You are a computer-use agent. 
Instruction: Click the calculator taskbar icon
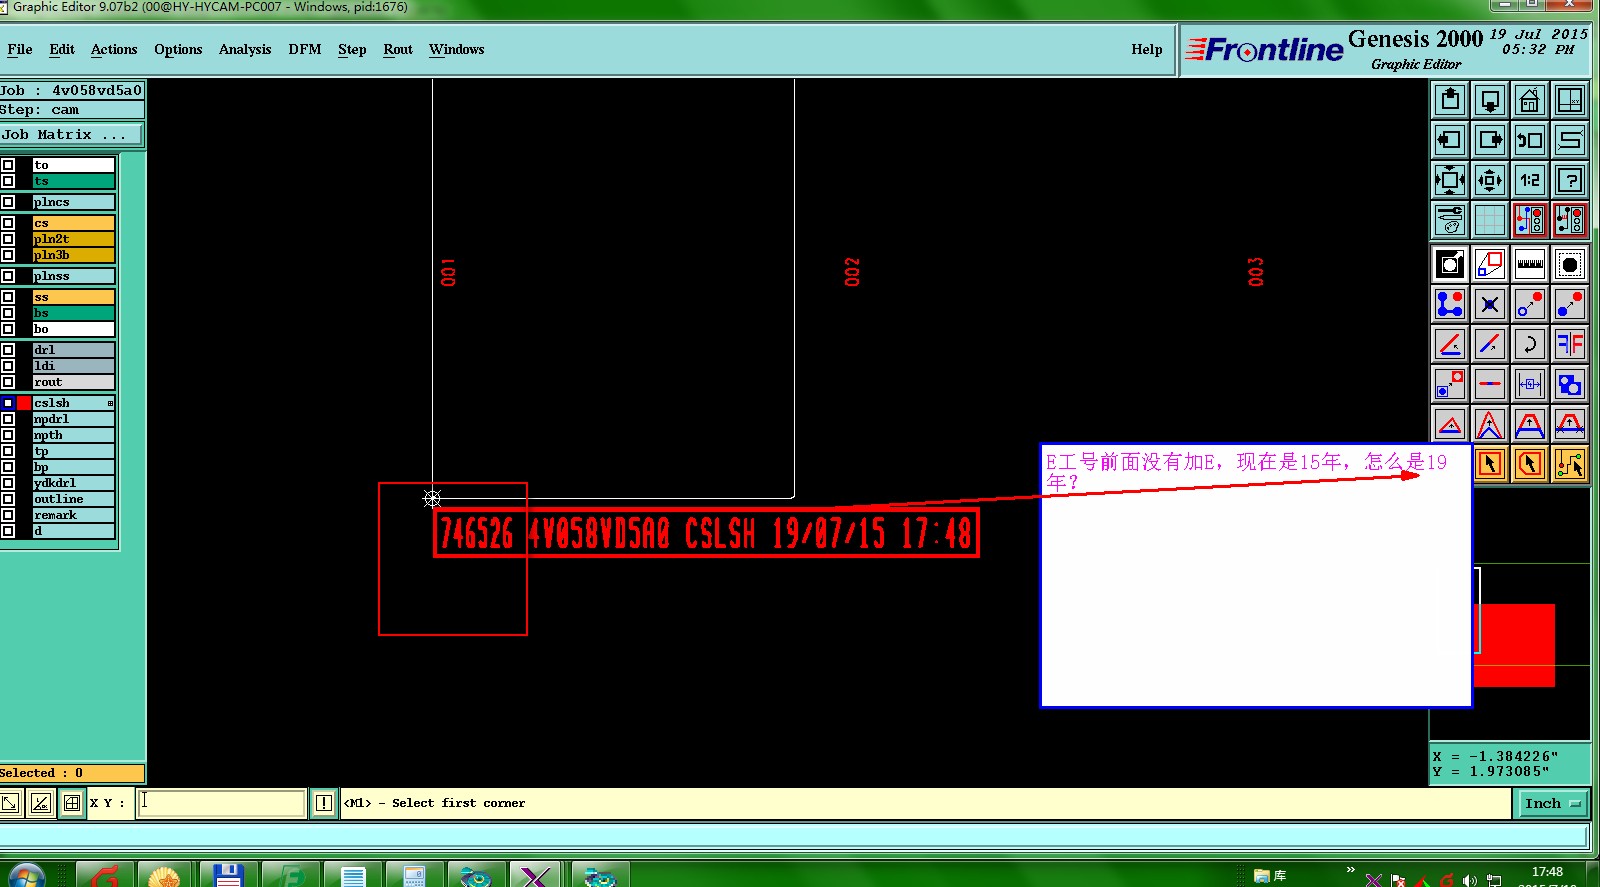414,876
